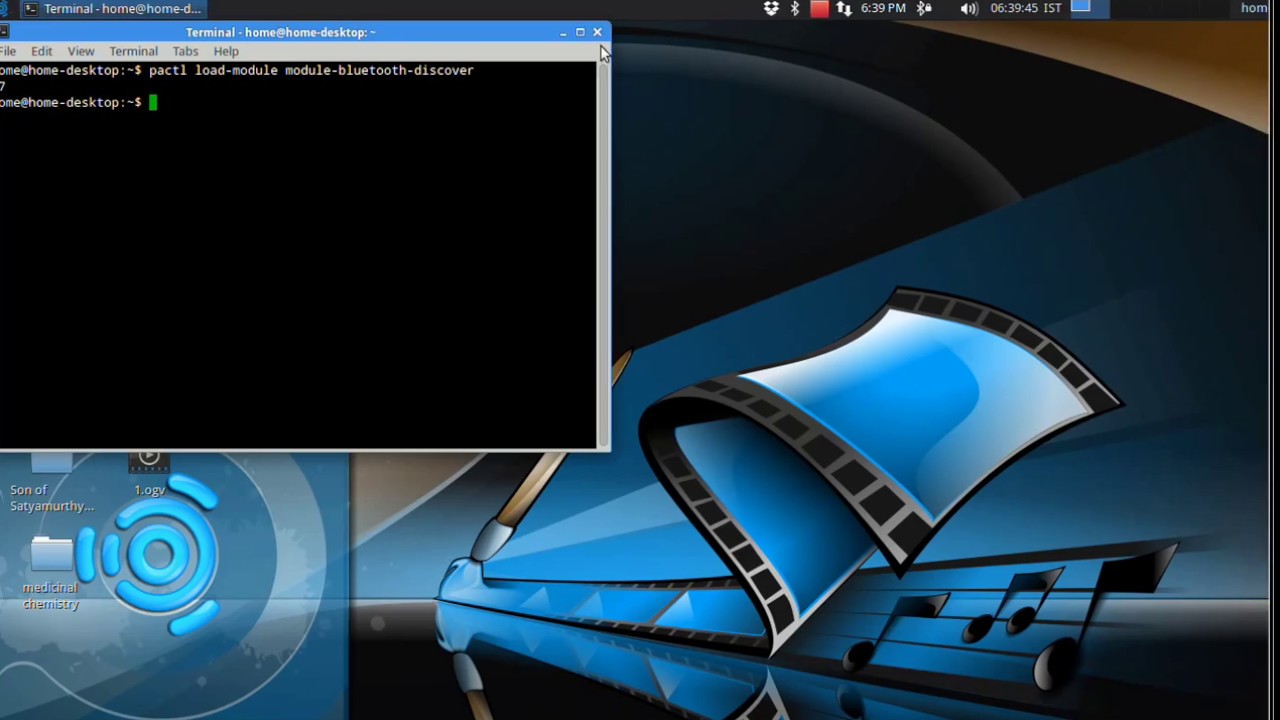Open the network up-down arrows indicator

844,8
